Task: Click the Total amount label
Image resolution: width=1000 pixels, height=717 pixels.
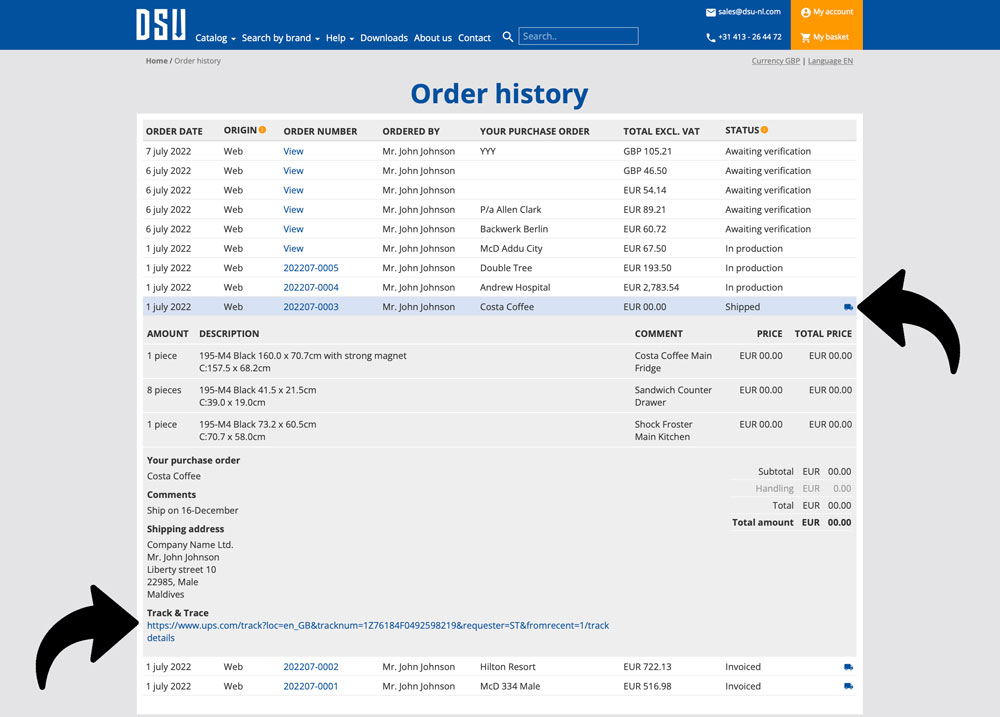Action: [x=763, y=522]
